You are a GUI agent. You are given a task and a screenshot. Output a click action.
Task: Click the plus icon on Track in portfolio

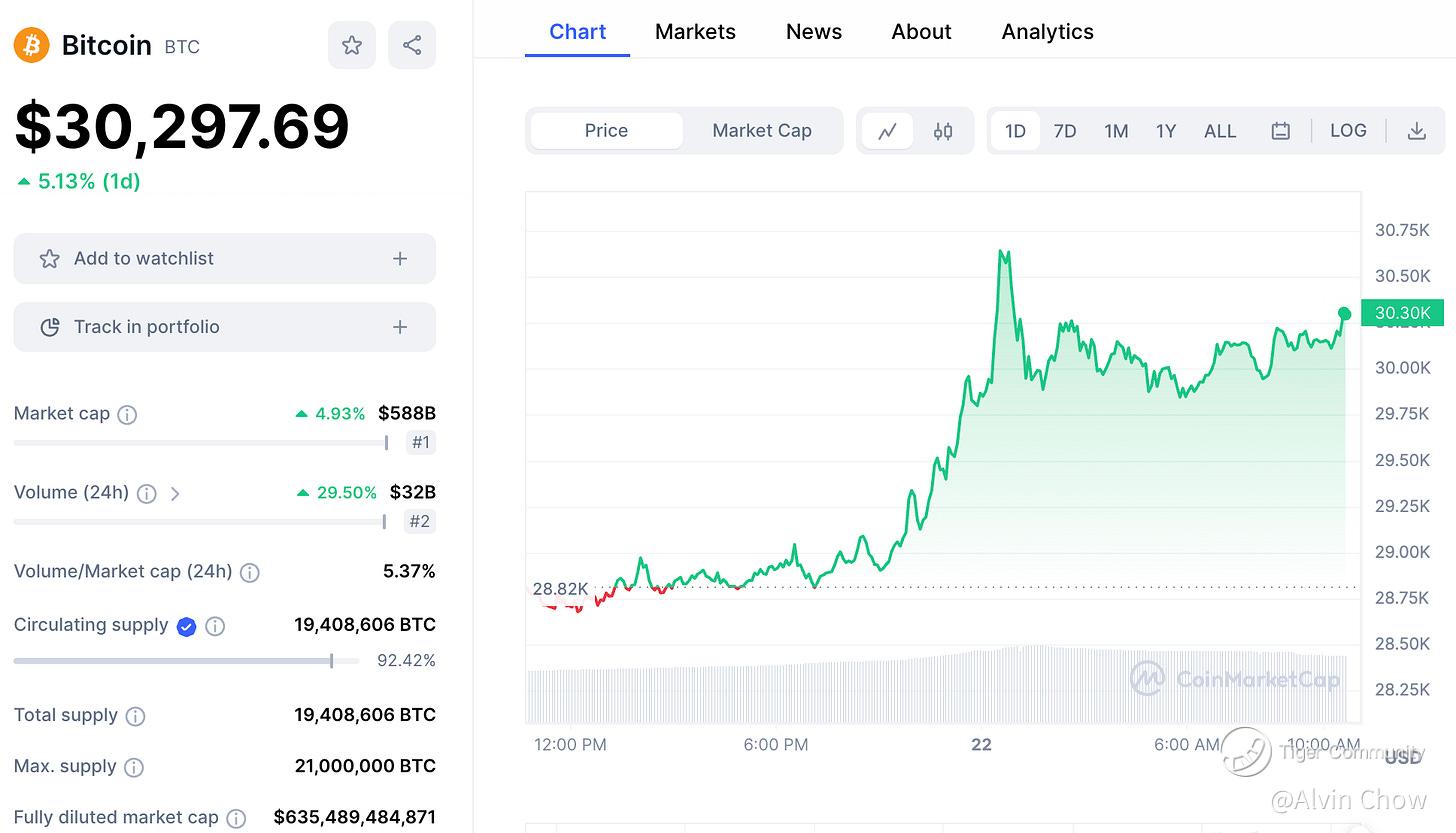tap(400, 327)
